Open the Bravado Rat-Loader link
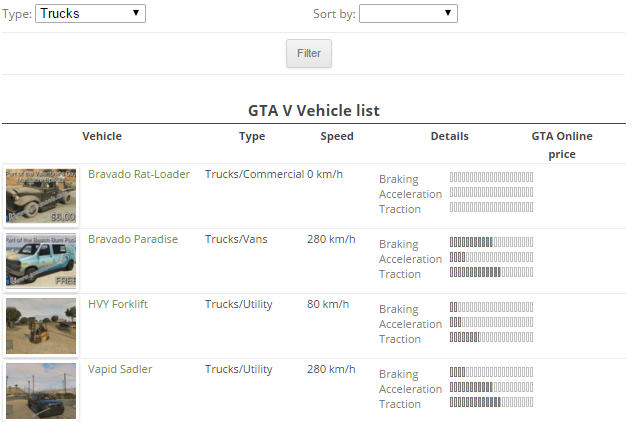Image resolution: width=632 pixels, height=422 pixels. [x=139, y=174]
